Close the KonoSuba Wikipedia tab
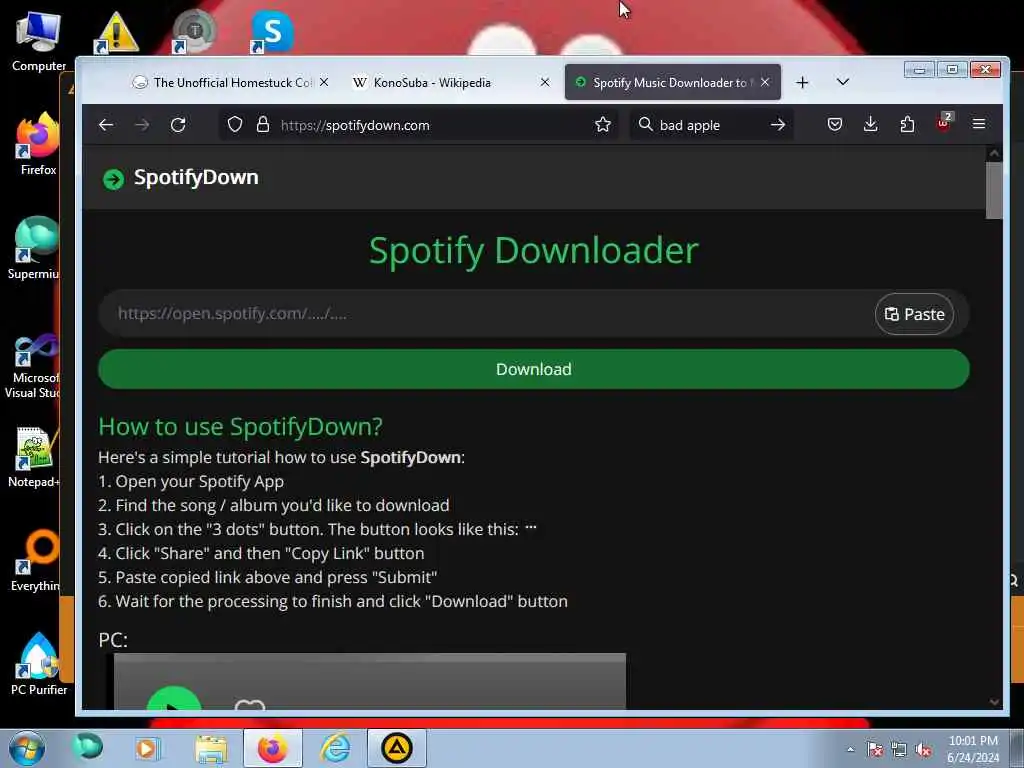 [545, 82]
